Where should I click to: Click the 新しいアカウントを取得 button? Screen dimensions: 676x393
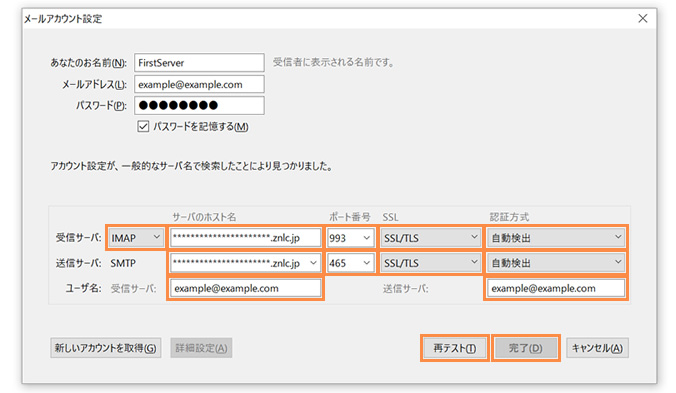[106, 348]
